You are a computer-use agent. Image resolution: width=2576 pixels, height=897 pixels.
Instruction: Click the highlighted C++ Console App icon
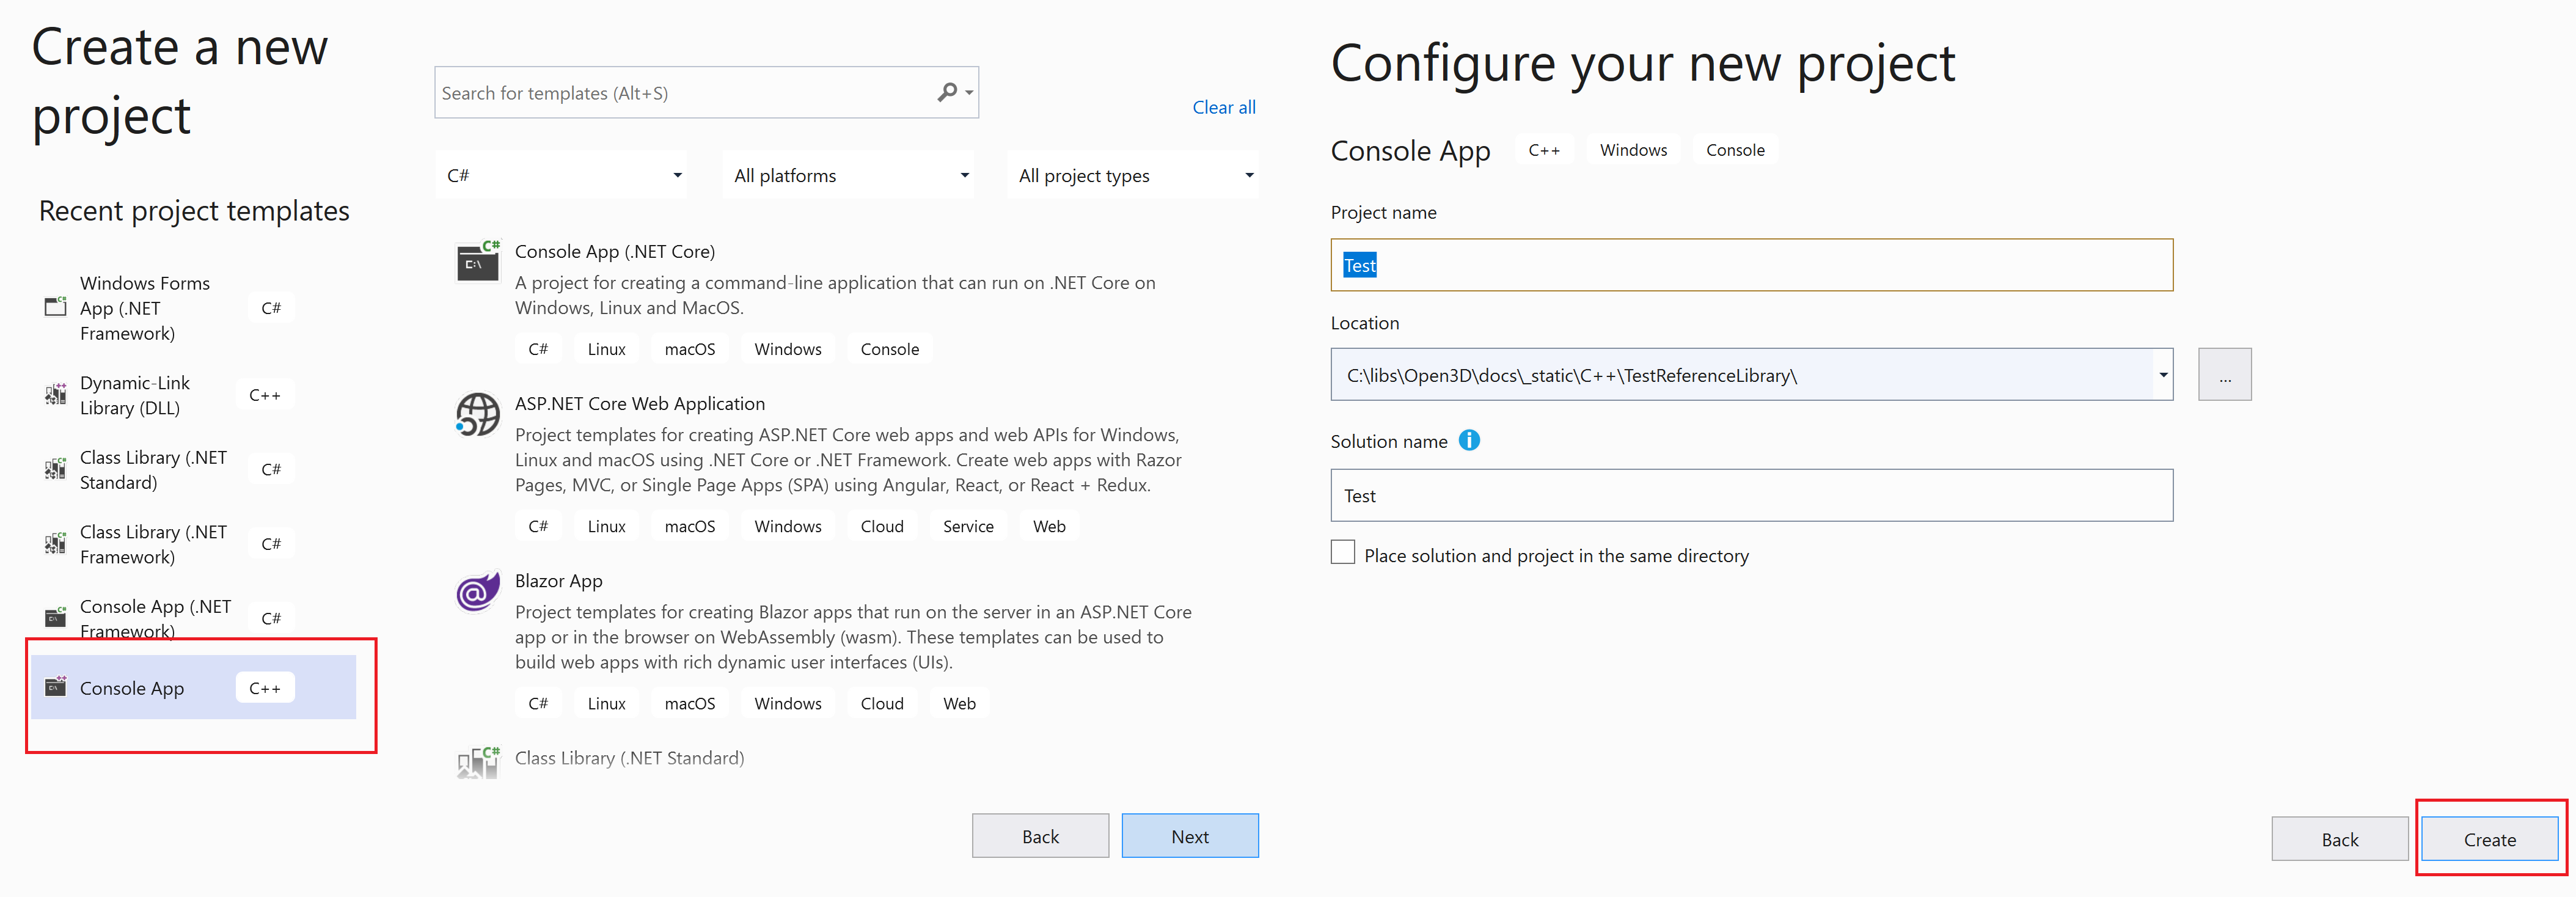tap(55, 687)
